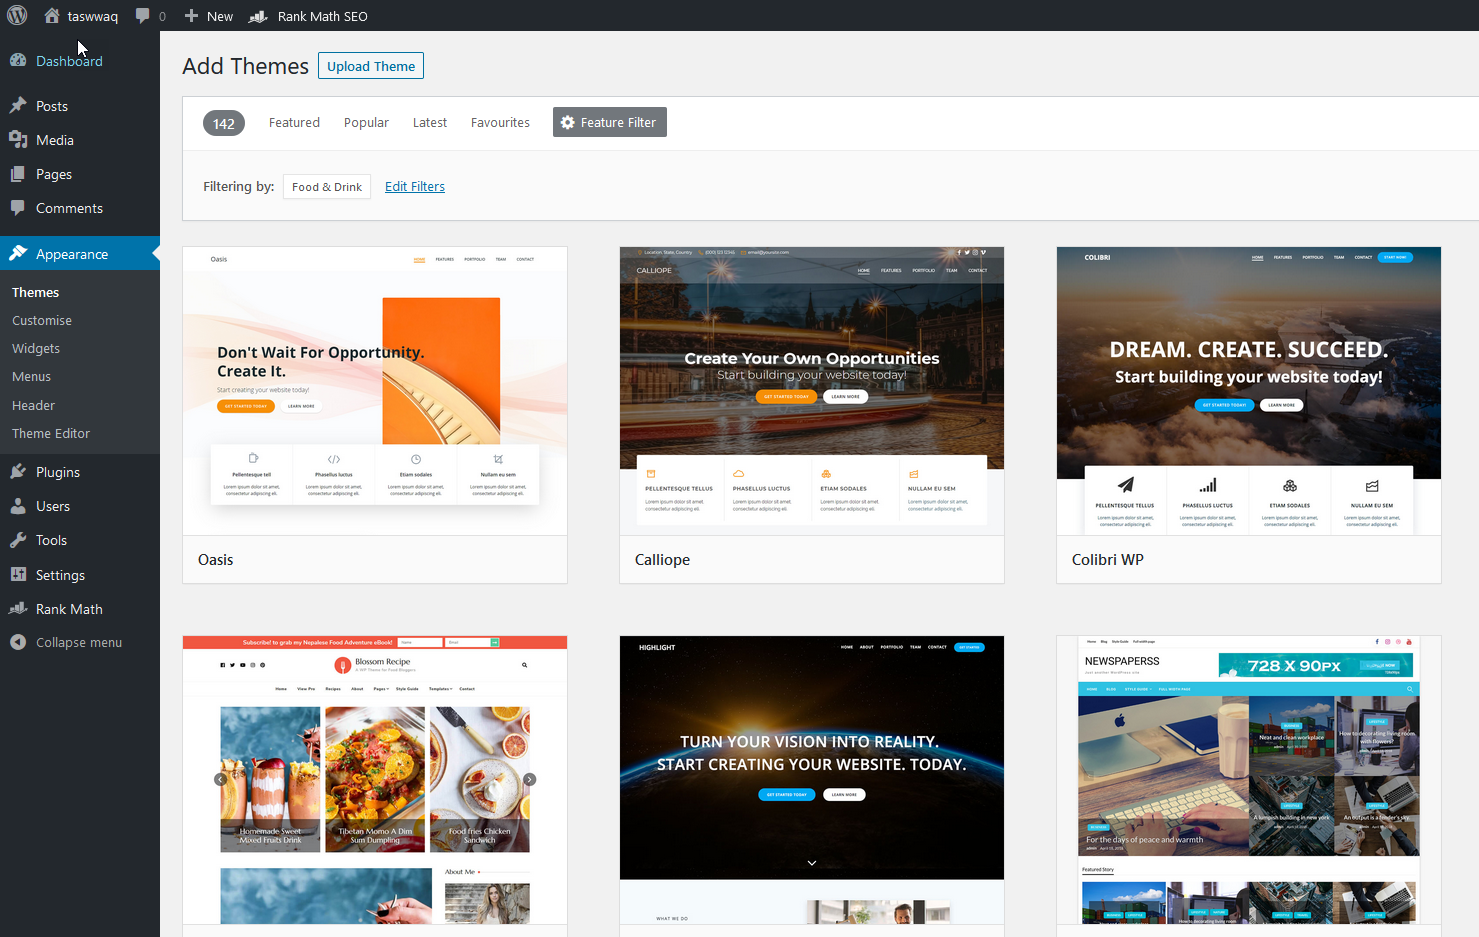Image resolution: width=1479 pixels, height=937 pixels.
Task: Click the Upload Theme button
Action: (371, 66)
